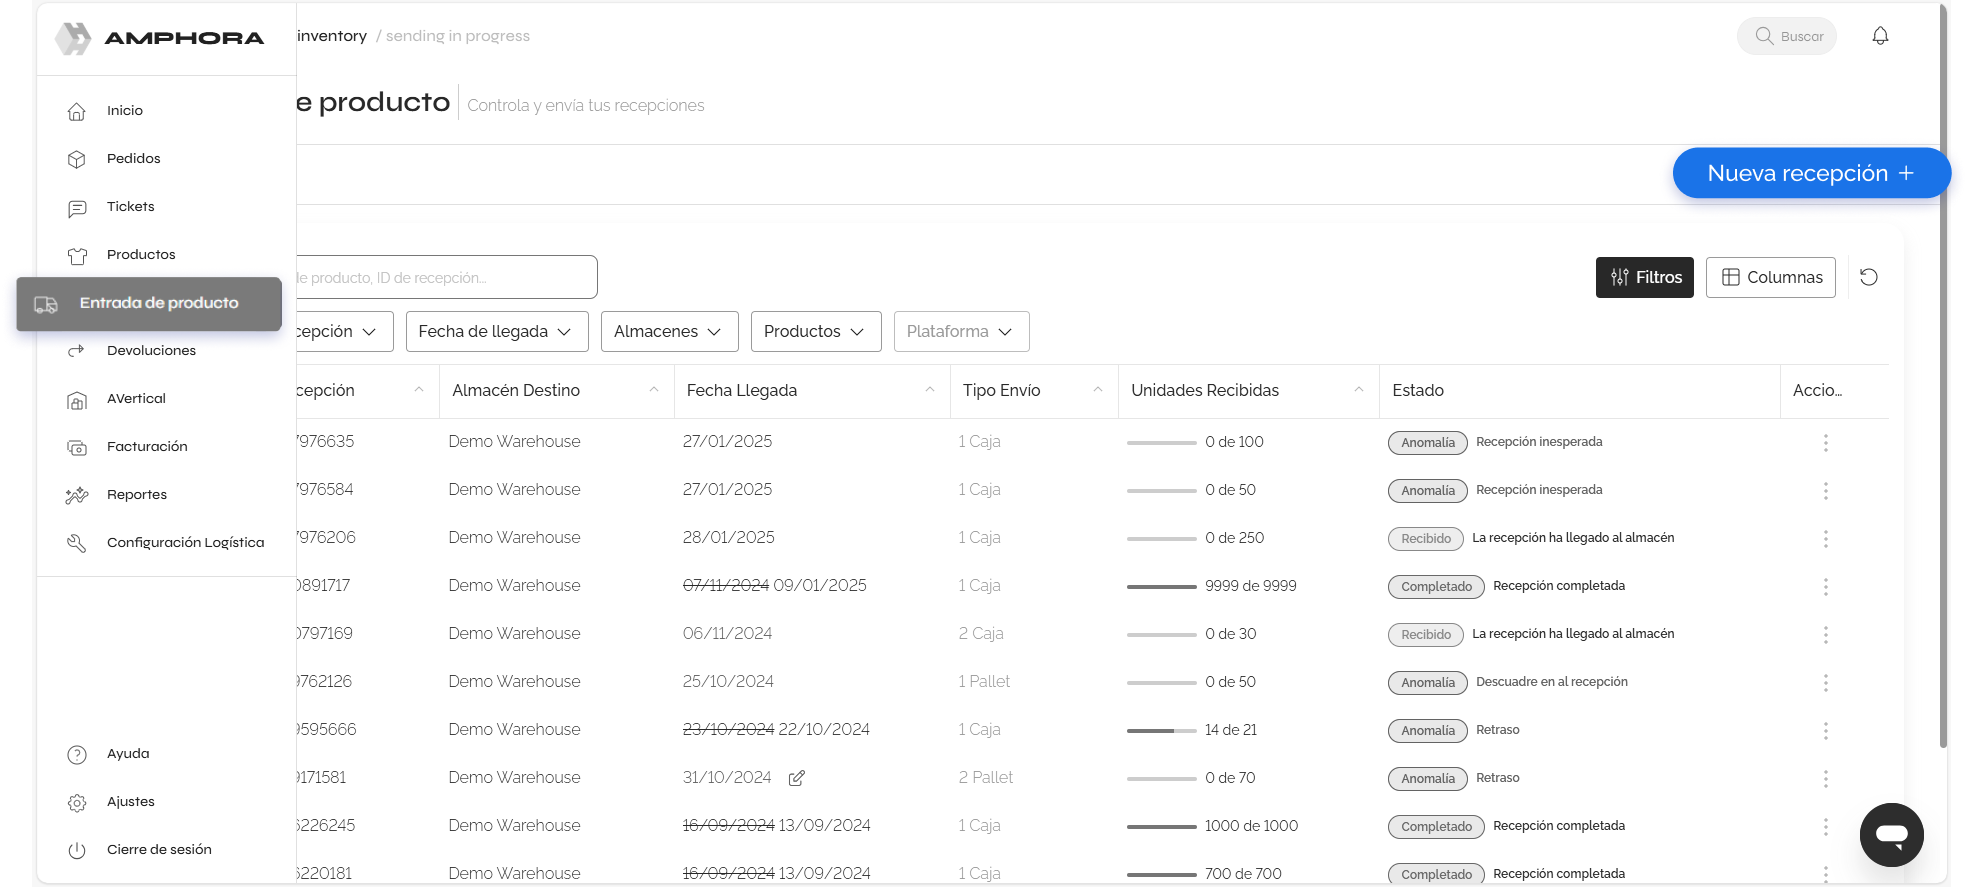Click the Amphora logo
This screenshot has width=1968, height=887.
tap(160, 38)
